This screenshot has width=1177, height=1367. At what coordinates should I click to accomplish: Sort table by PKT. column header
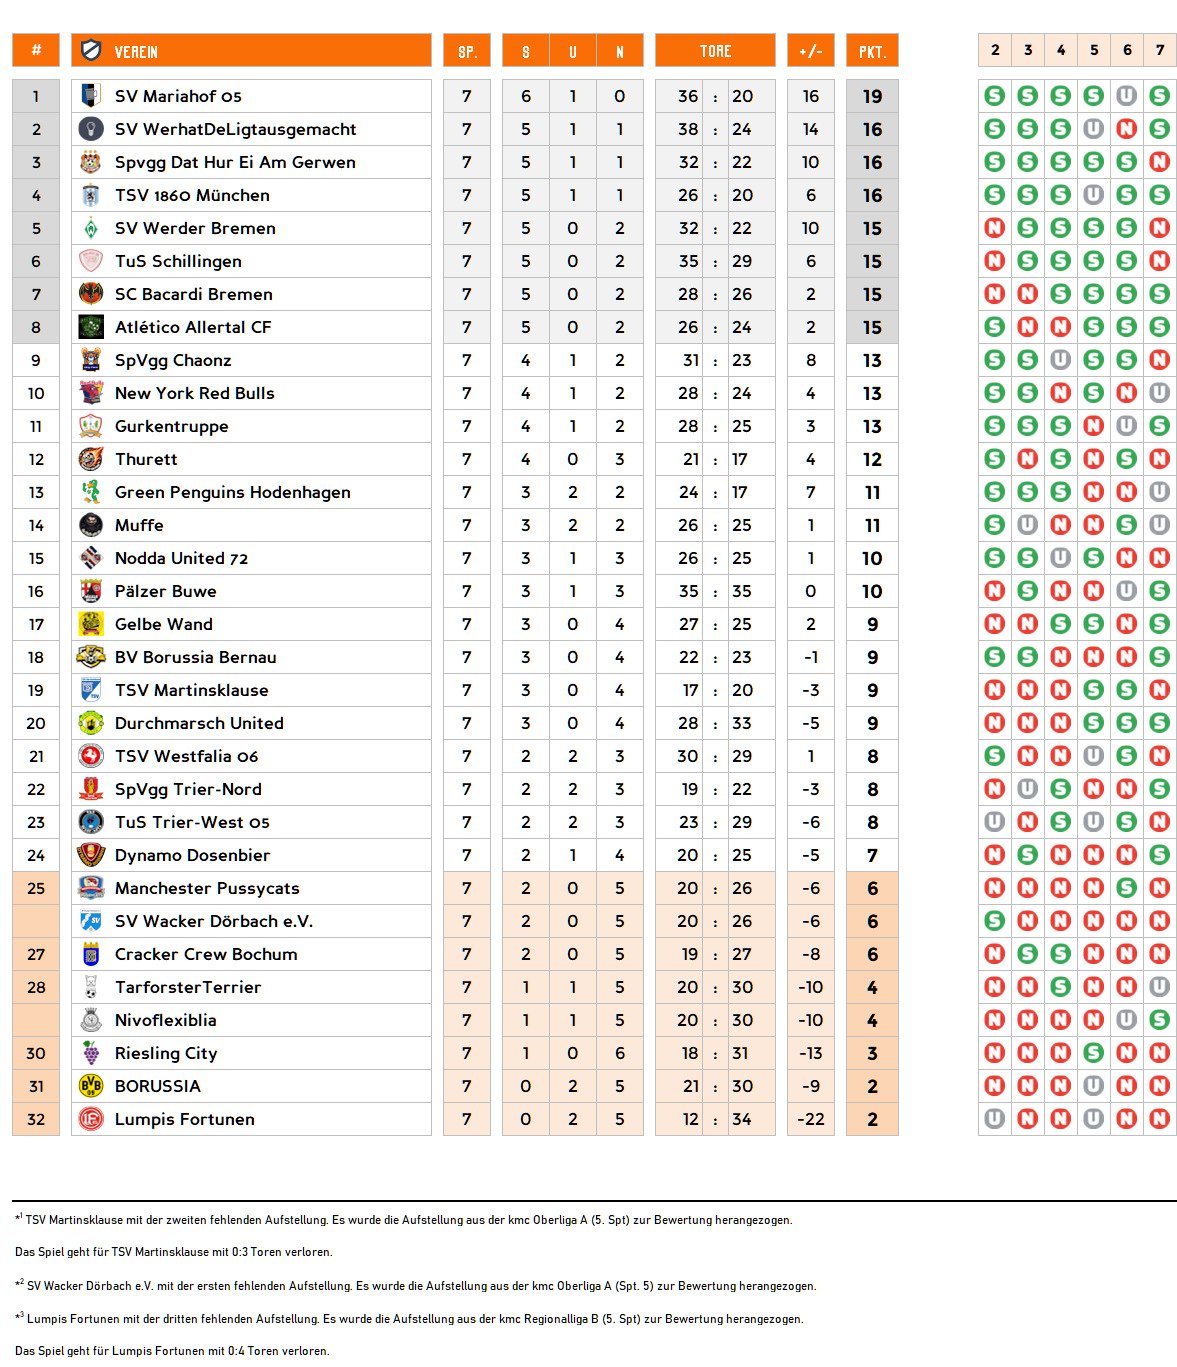pos(872,51)
